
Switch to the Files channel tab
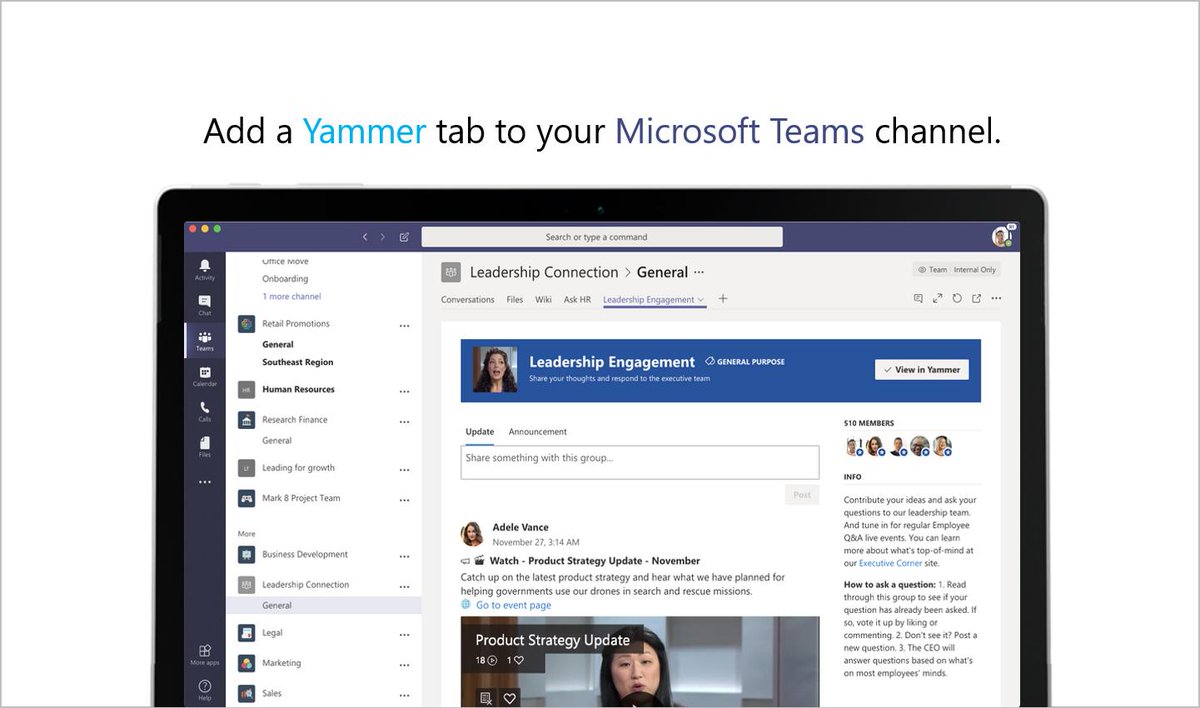pyautogui.click(x=515, y=299)
